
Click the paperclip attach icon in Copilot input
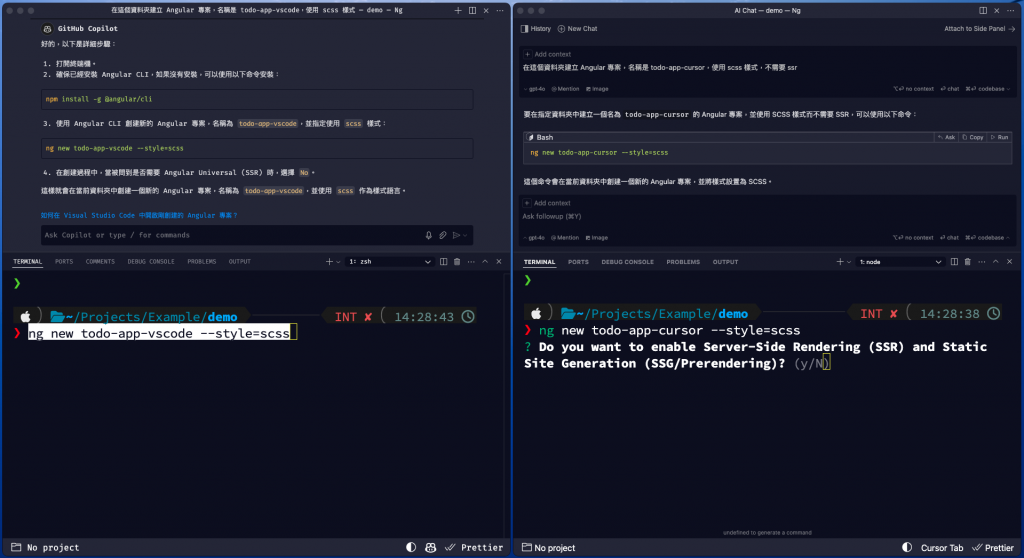(x=443, y=235)
